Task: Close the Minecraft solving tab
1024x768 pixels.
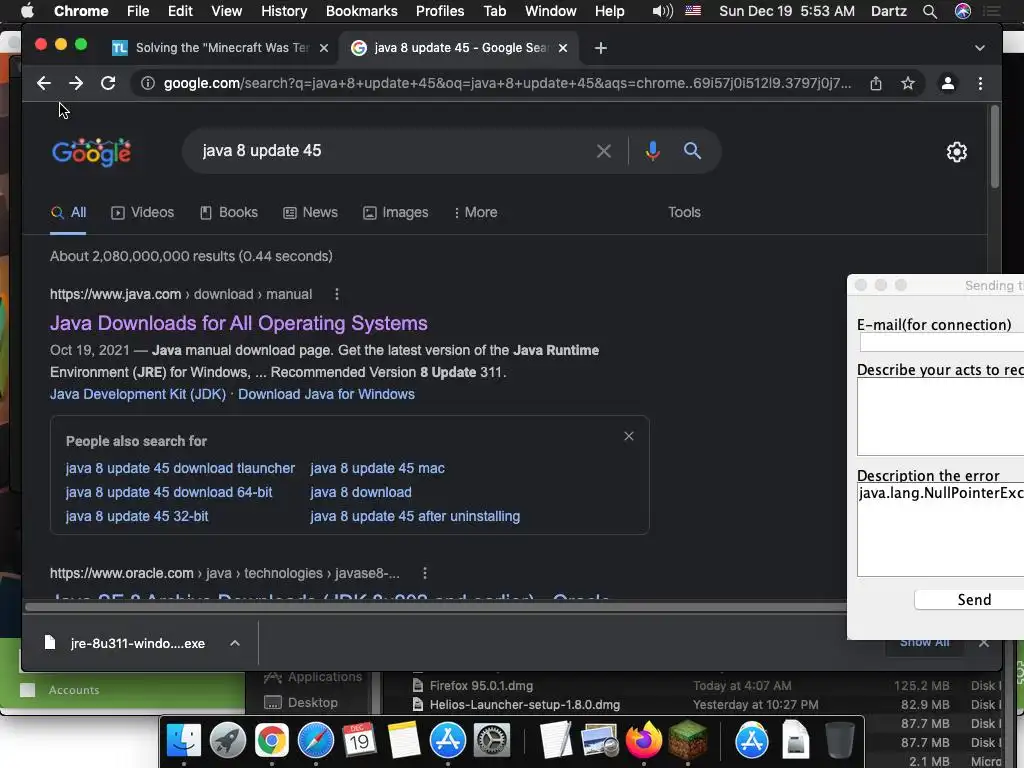Action: [323, 48]
